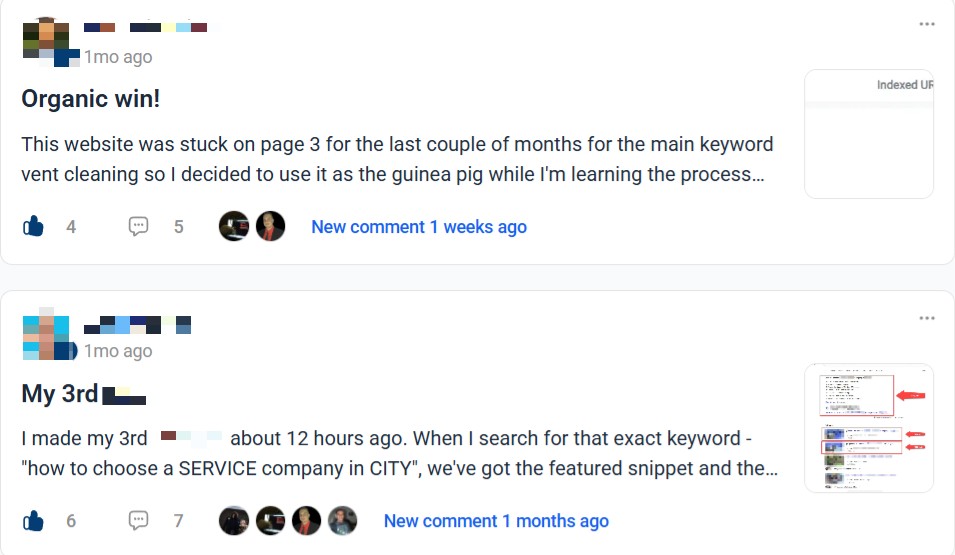Open the three-dot menu on "Organic win!" post

coord(927,24)
